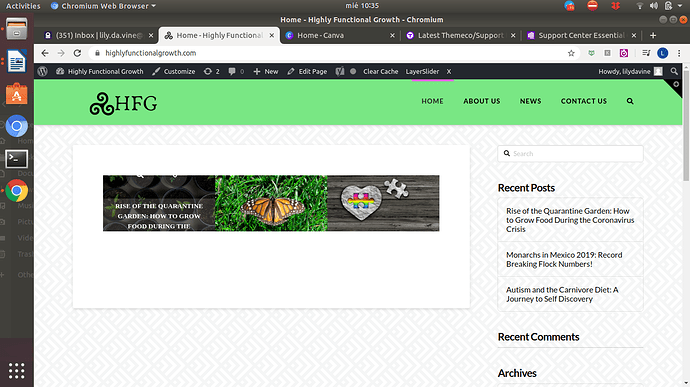Close the Home - Canva tab
Image resolution: width=690 pixels, height=387 pixels.
392,35
